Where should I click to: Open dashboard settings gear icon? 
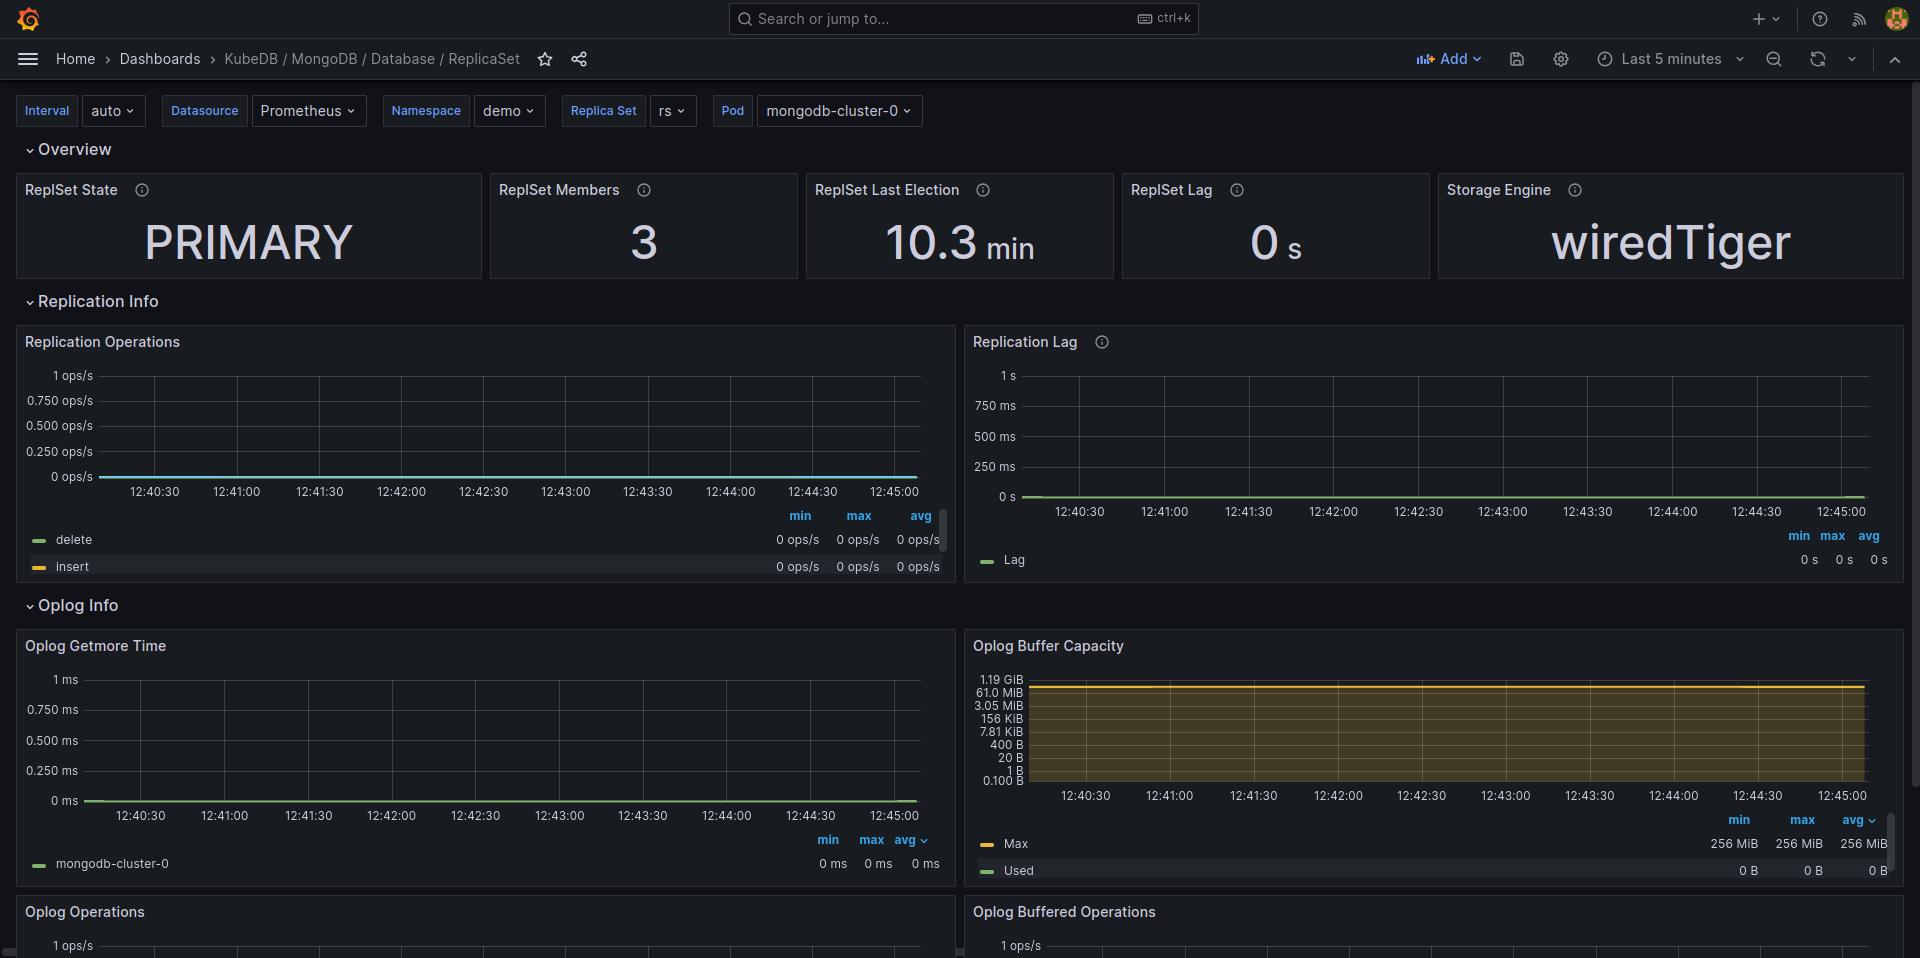pos(1561,59)
